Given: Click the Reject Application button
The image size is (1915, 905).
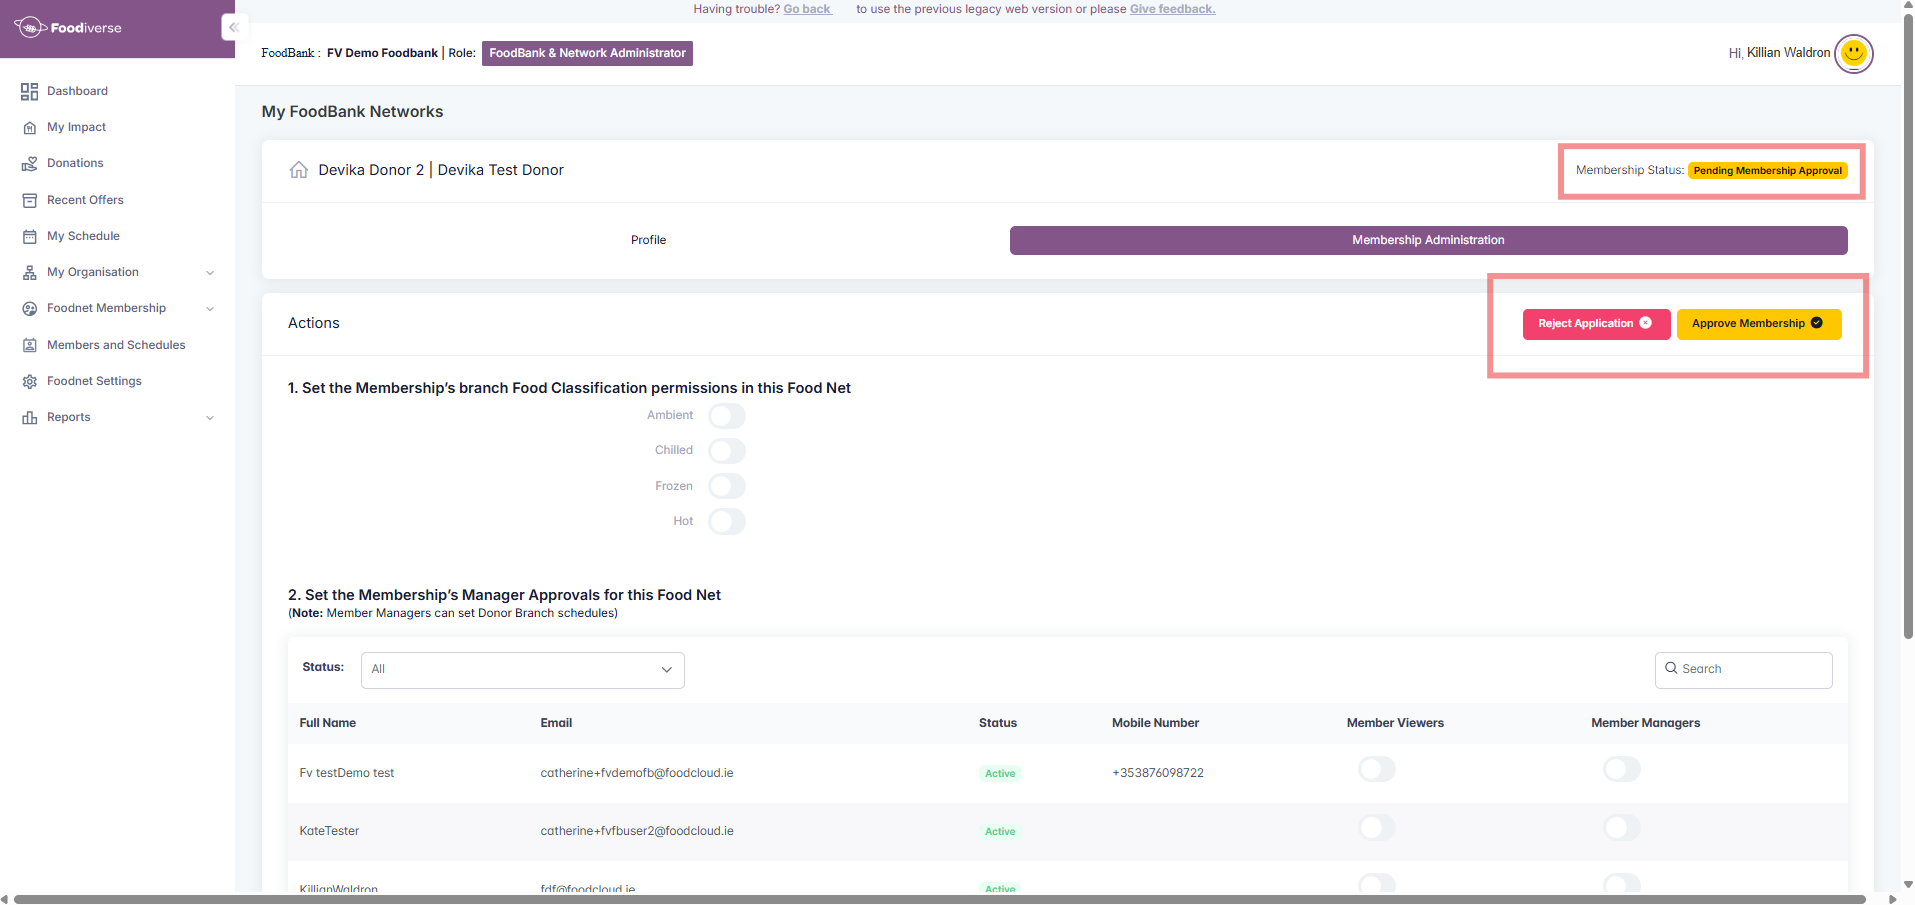Looking at the screenshot, I should (1595, 324).
